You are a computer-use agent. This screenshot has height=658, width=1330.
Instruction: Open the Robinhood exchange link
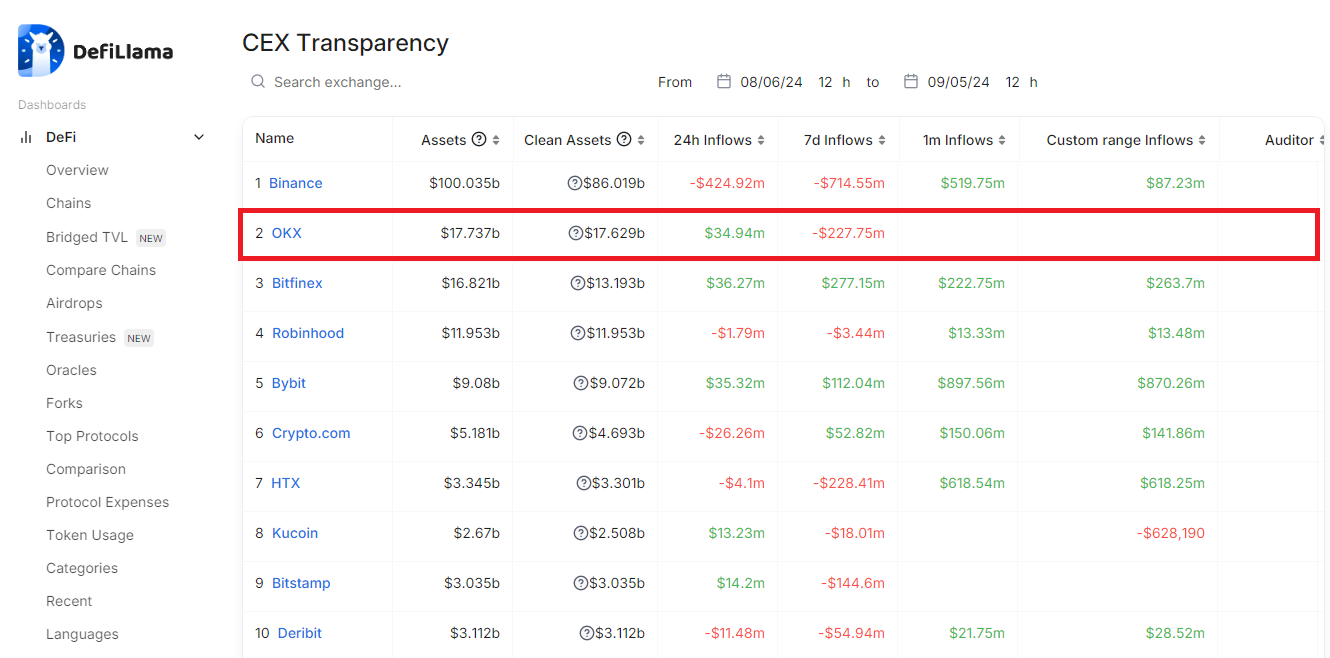click(308, 333)
